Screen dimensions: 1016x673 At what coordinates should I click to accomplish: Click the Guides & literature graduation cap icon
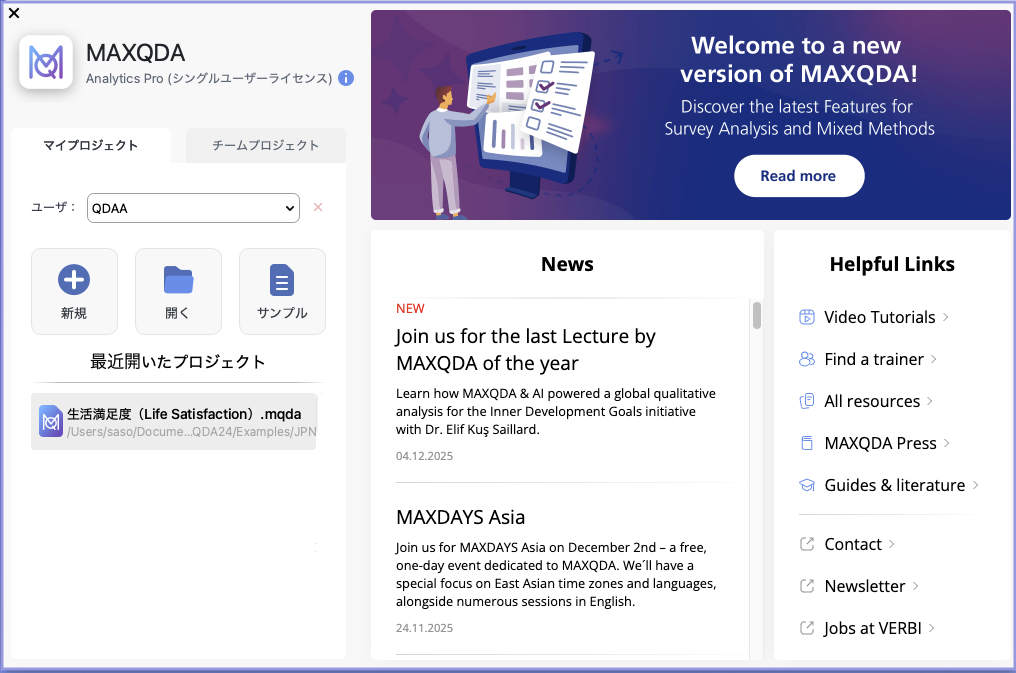tap(807, 485)
